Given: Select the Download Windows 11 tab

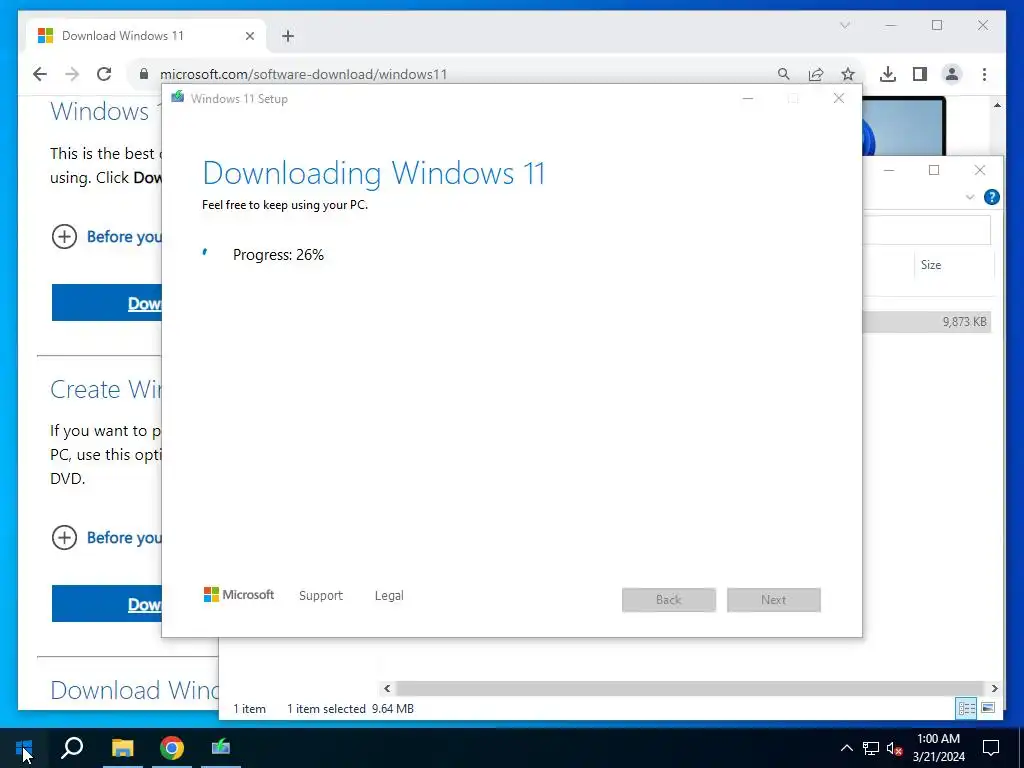Looking at the screenshot, I should click(146, 36).
